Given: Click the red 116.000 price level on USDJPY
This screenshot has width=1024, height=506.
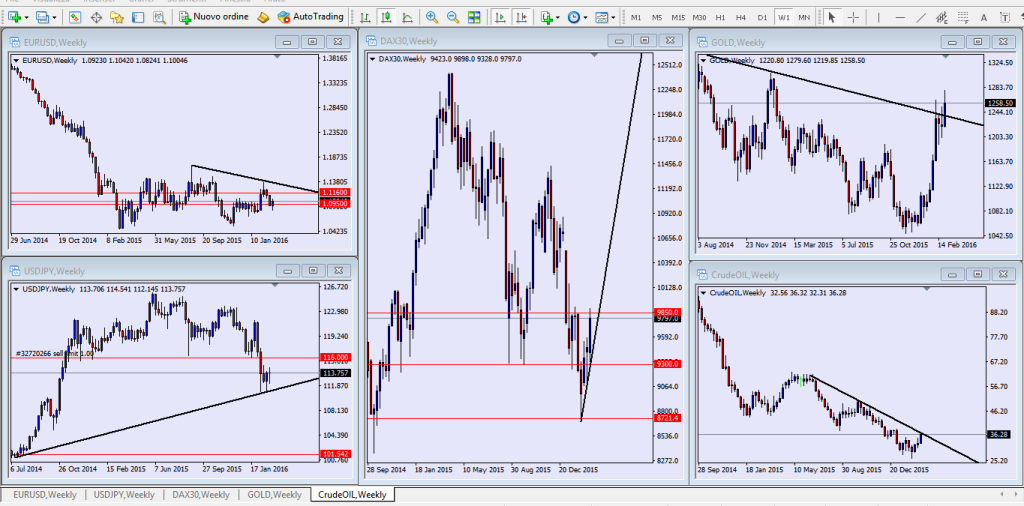Looking at the screenshot, I should click(x=335, y=357).
